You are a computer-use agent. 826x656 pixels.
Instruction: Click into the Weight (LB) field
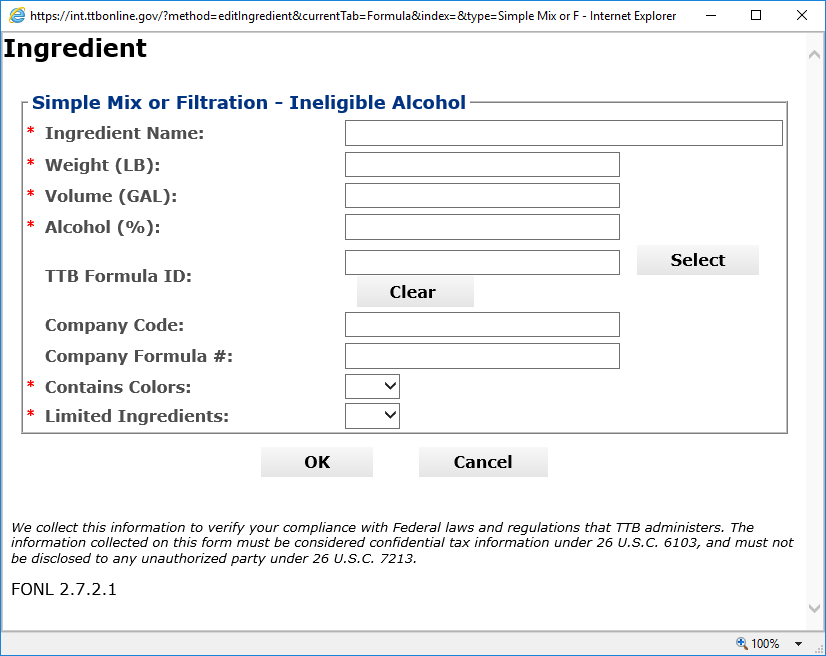pos(482,165)
